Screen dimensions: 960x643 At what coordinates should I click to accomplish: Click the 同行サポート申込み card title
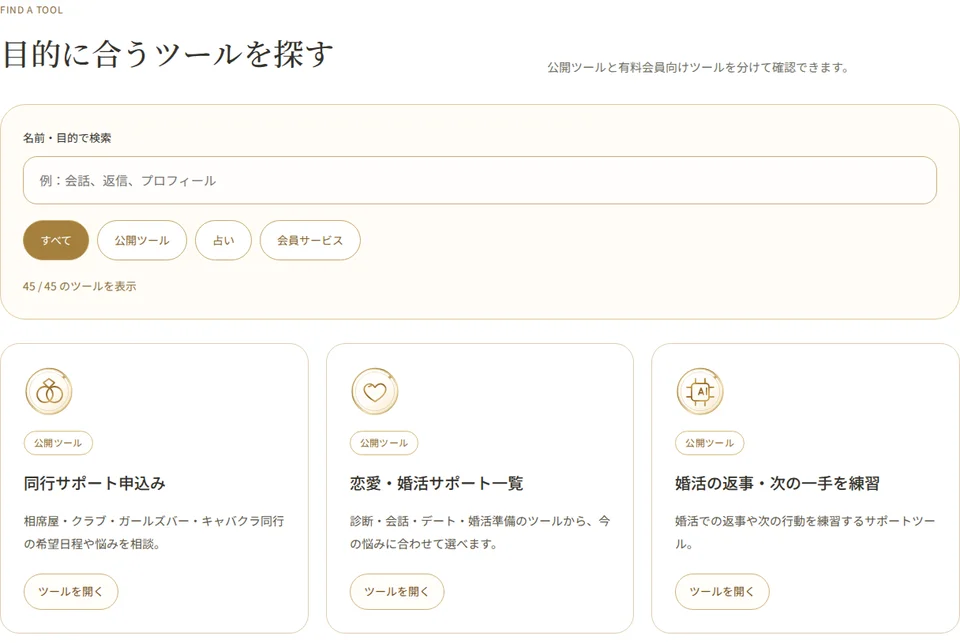95,483
